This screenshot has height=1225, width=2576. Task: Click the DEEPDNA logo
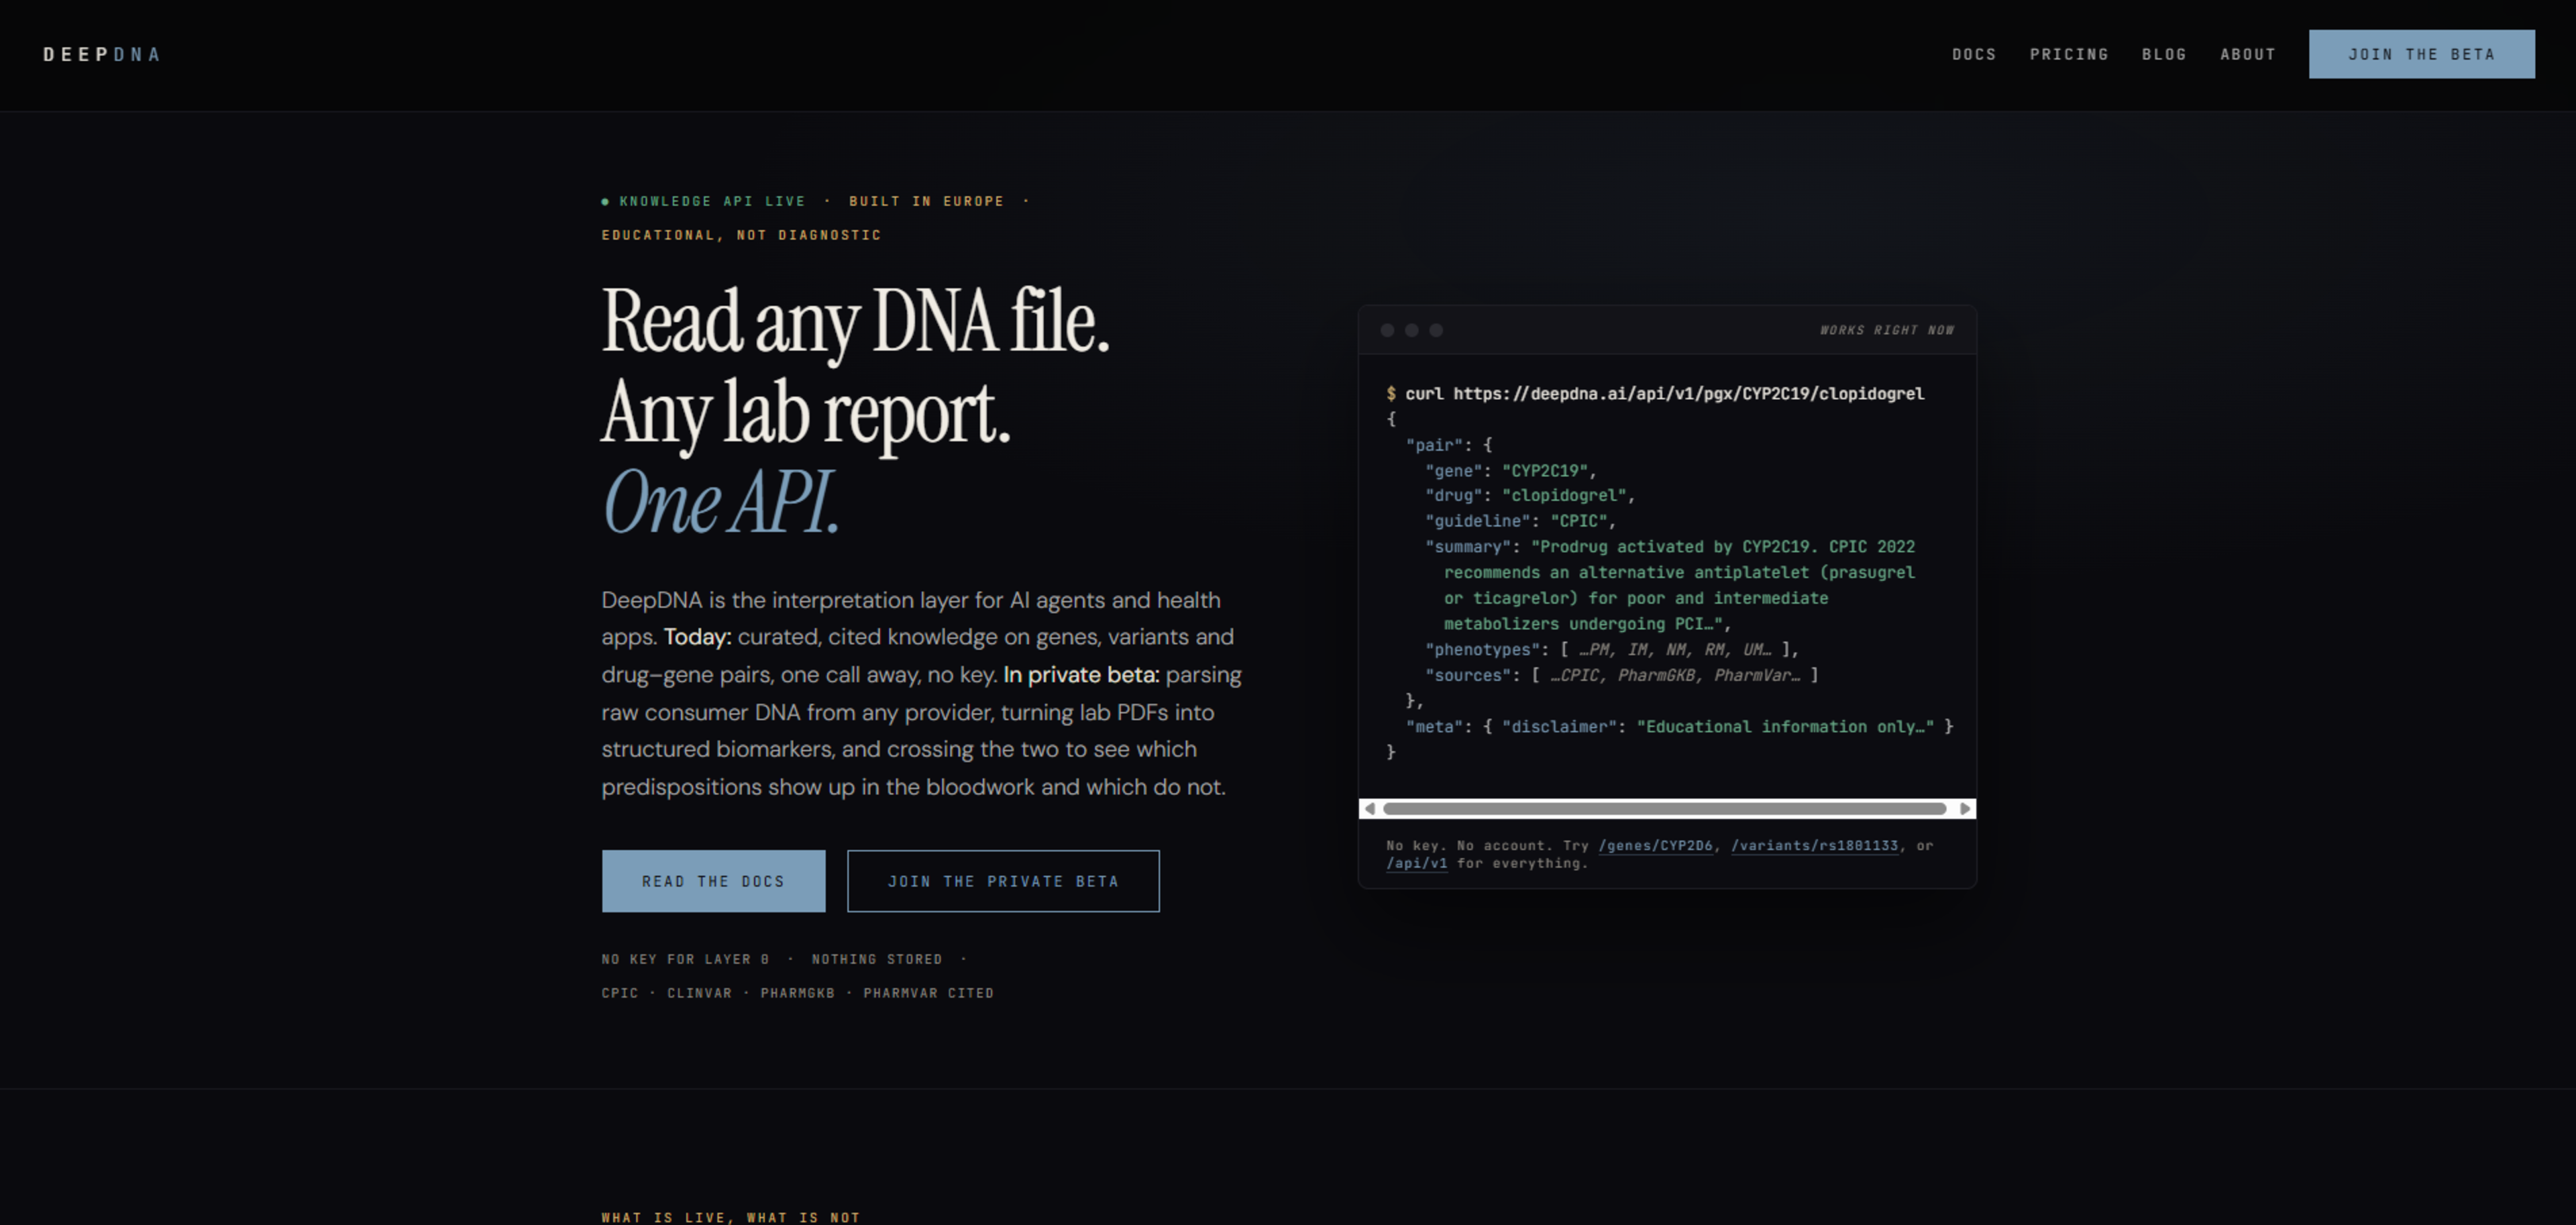101,54
